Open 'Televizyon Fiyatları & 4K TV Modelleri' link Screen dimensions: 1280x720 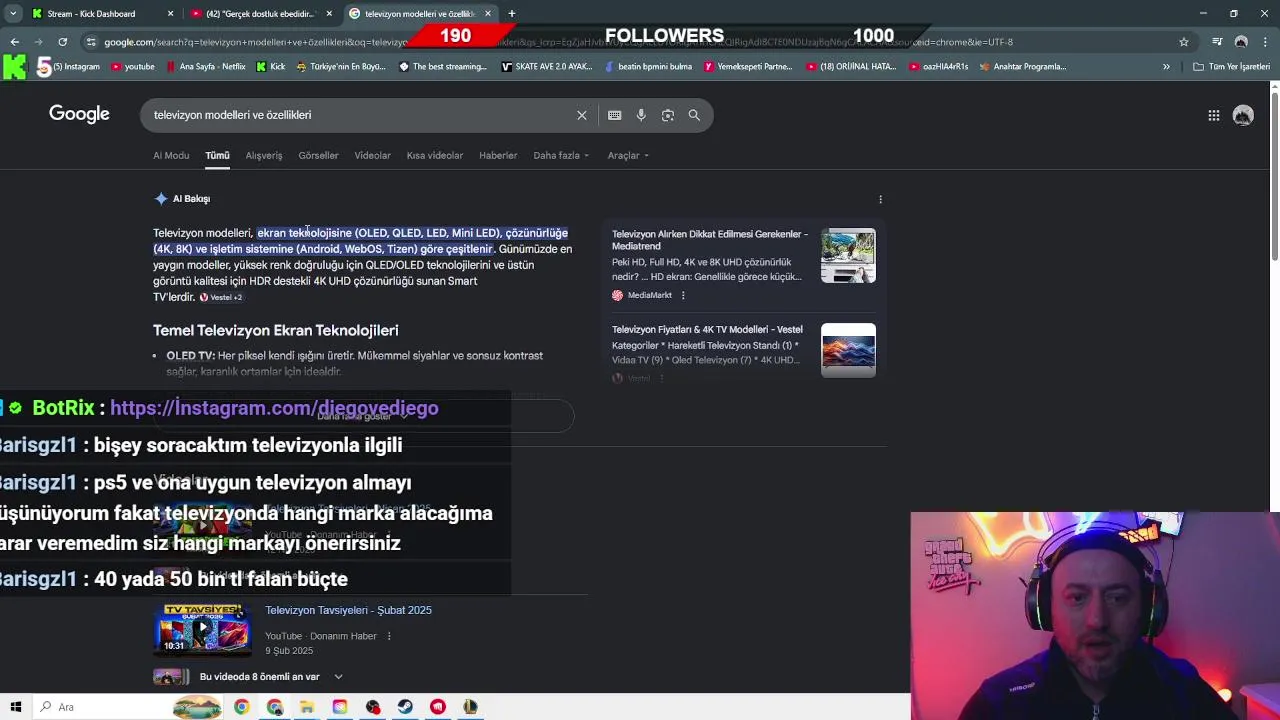707,329
